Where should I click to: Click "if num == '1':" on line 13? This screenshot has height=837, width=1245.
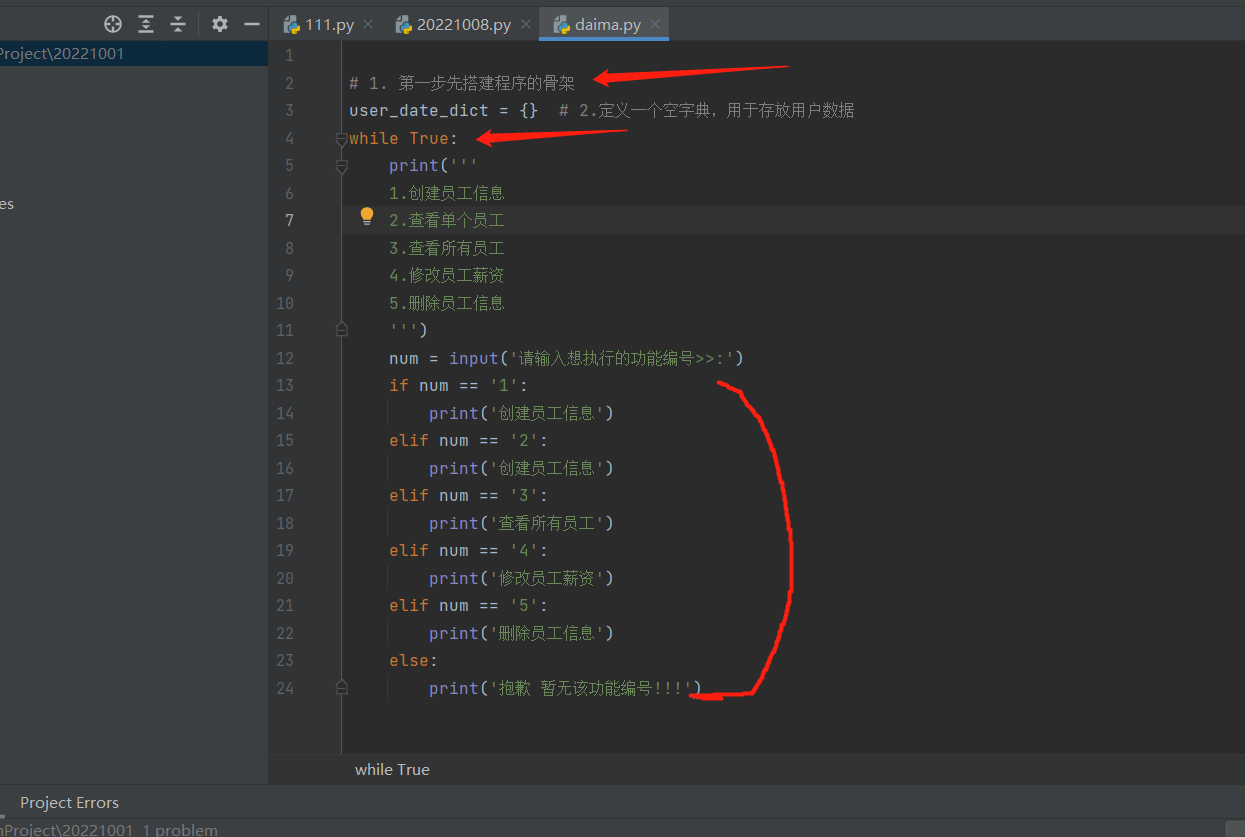click(458, 385)
